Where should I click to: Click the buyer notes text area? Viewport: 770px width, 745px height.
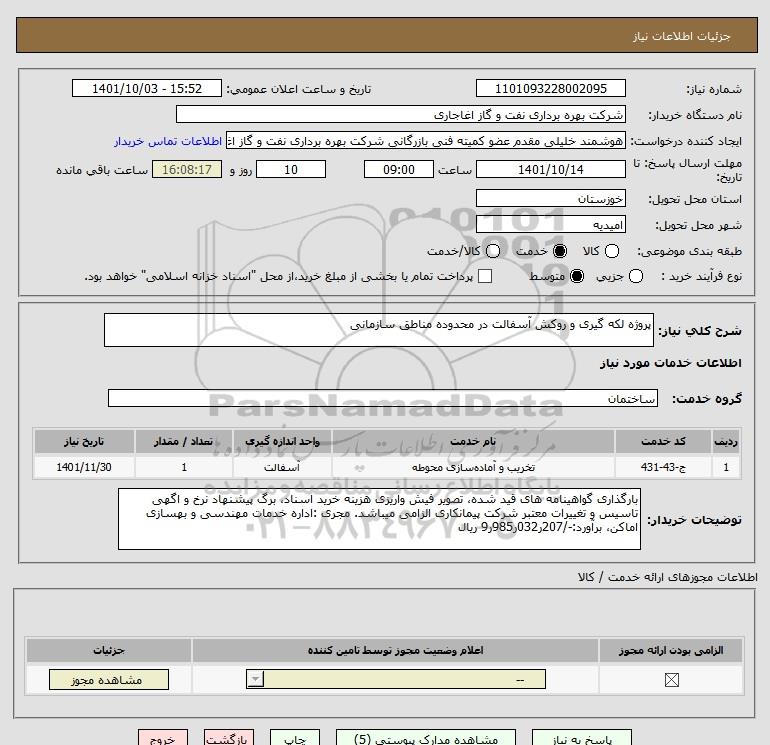(379, 519)
